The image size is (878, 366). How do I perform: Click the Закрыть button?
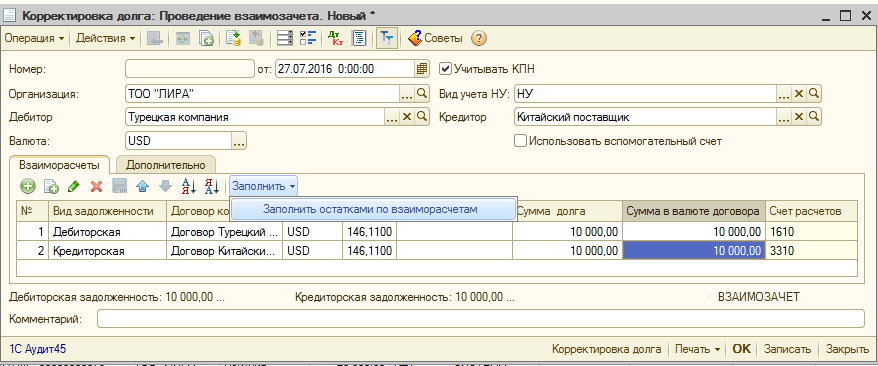click(x=848, y=349)
